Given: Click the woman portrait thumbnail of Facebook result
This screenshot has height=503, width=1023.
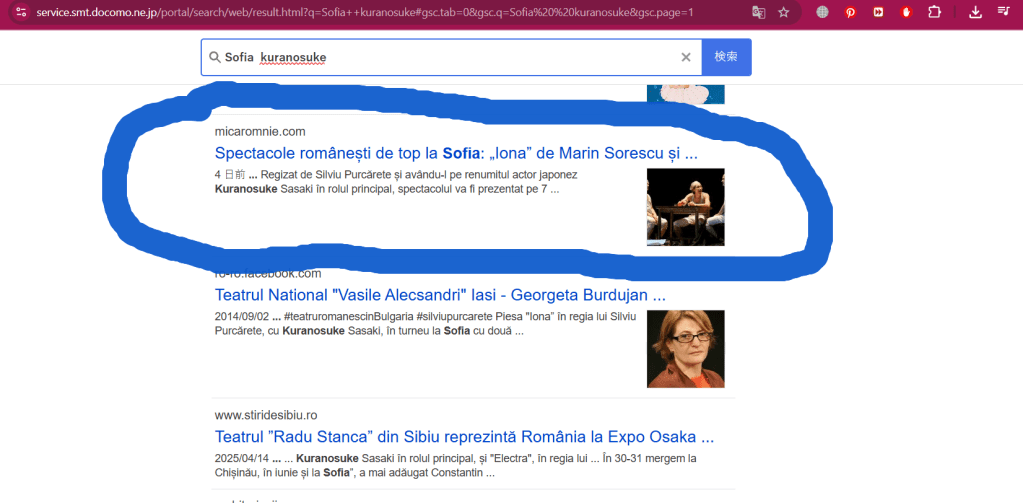Looking at the screenshot, I should coord(686,349).
